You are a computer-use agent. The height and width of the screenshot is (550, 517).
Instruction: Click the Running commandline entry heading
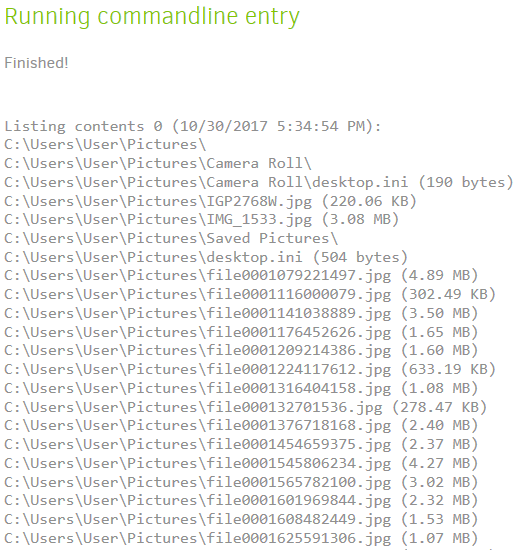click(x=152, y=17)
